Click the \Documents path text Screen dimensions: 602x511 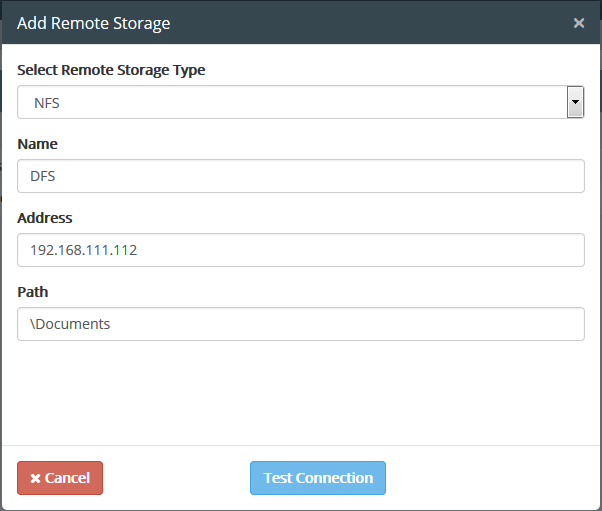[70, 324]
